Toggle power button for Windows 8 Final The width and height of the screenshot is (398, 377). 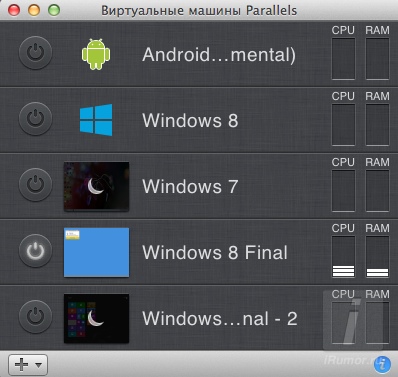point(35,251)
